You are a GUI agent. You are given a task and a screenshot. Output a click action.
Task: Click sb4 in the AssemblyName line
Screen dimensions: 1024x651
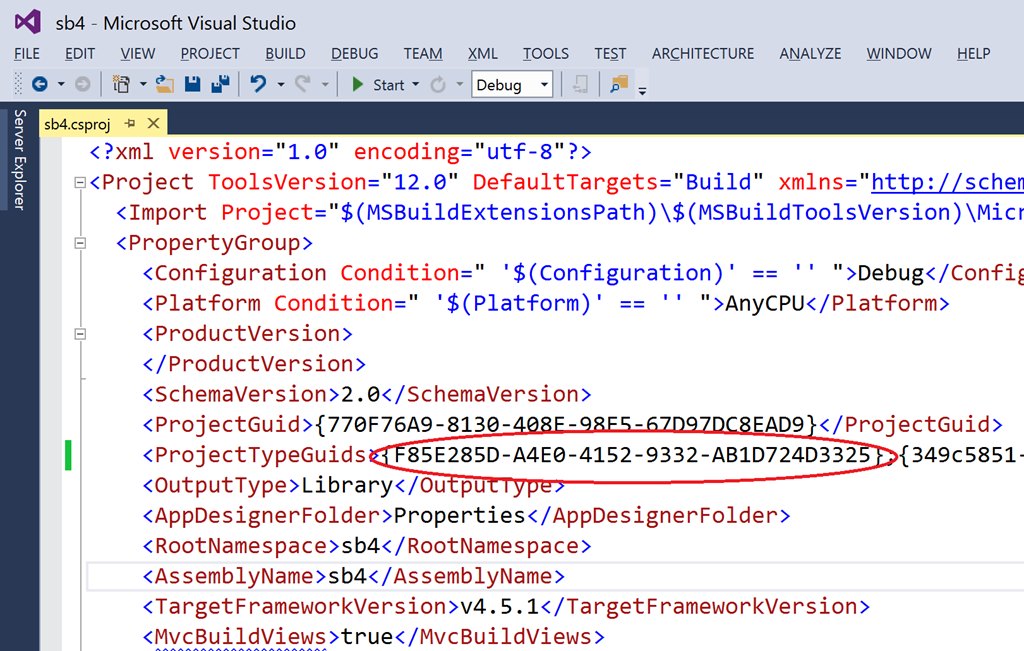tap(347, 576)
